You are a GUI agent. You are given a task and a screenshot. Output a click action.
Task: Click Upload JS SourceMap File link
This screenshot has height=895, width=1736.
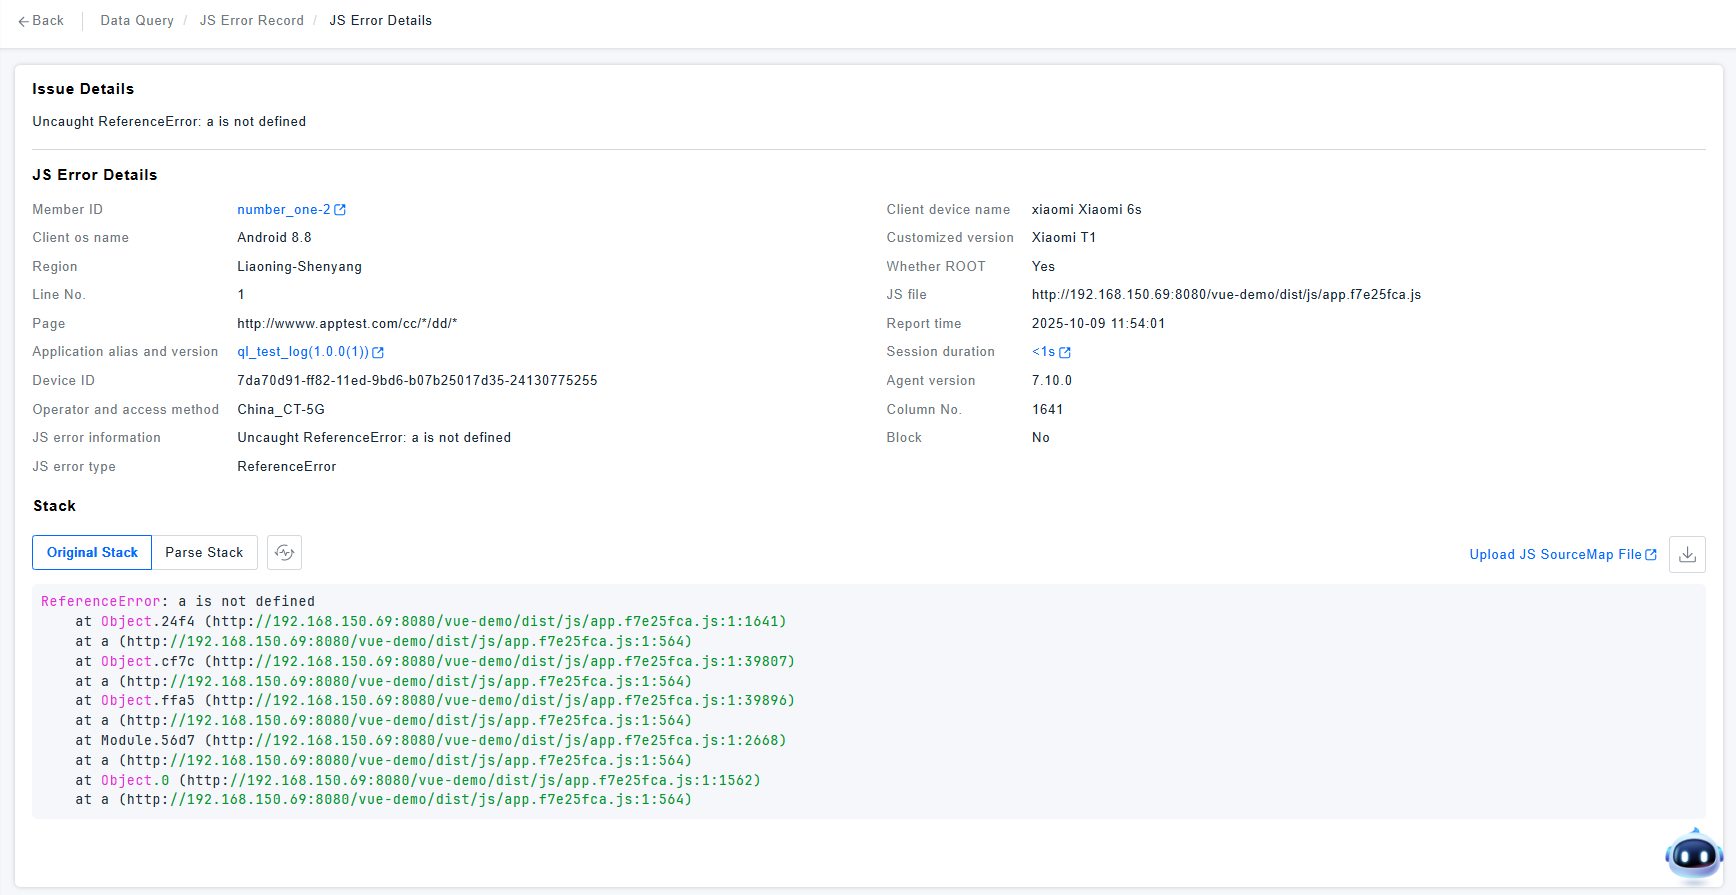click(x=1555, y=555)
